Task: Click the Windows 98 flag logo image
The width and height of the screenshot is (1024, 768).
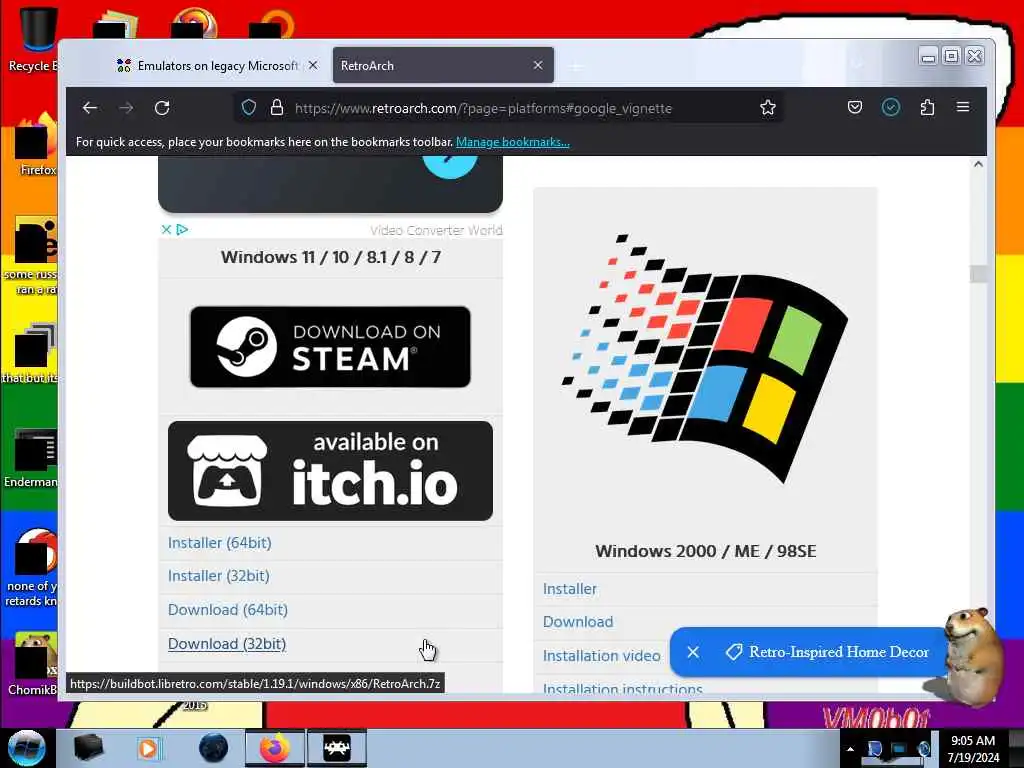Action: click(x=705, y=359)
